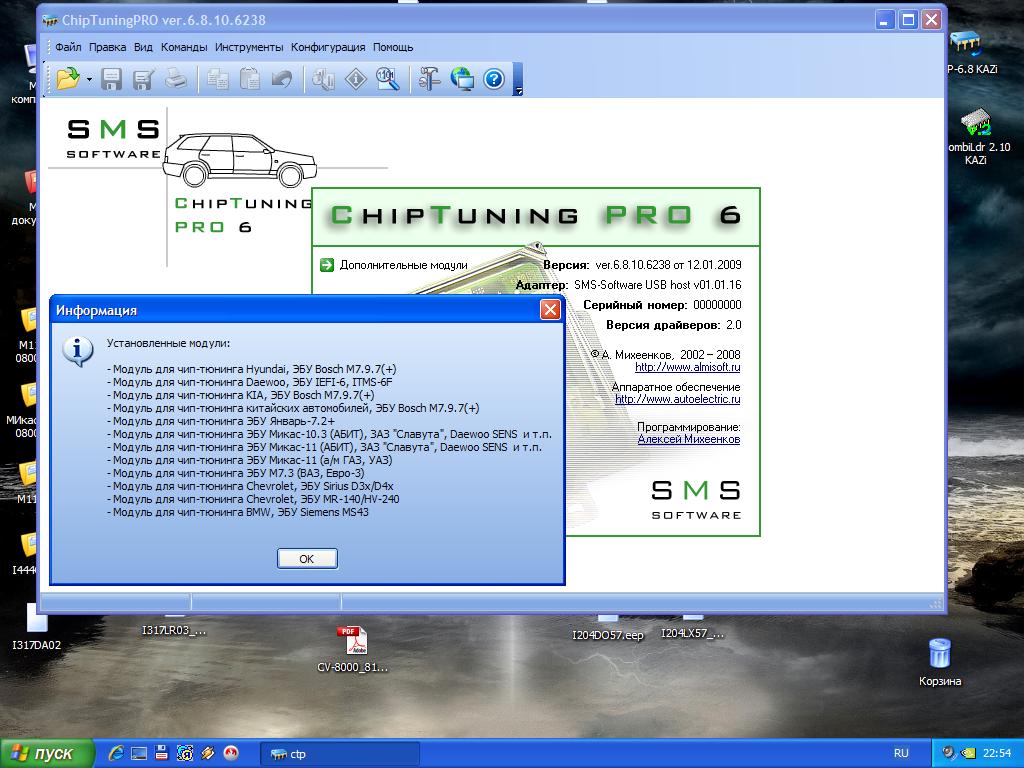This screenshot has width=1024, height=768.
Task: Click the greyed map search icon left of the info diamond
Action: point(324,79)
